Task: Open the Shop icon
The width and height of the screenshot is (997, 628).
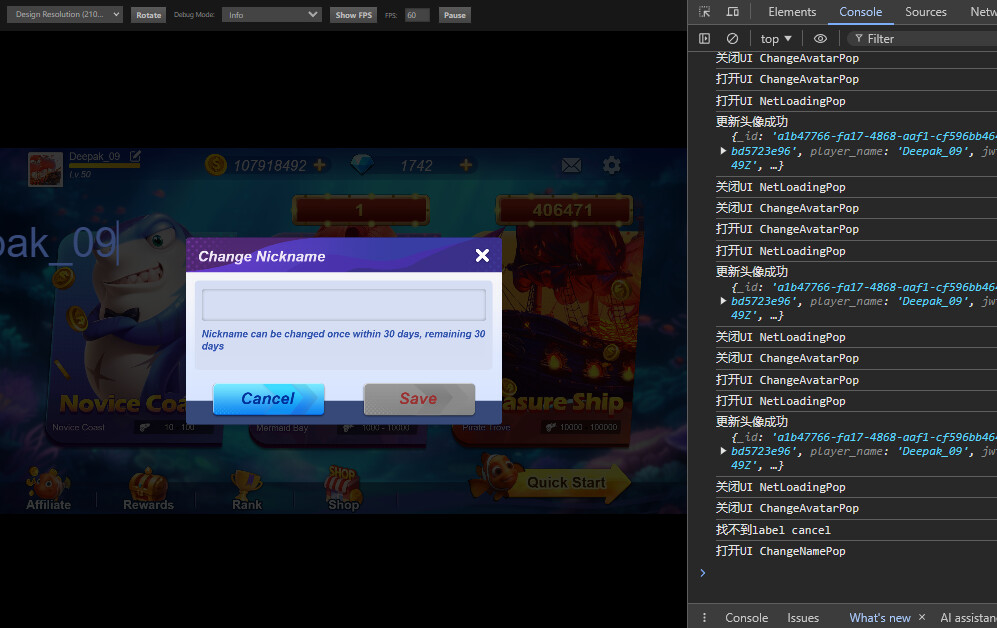Action: (x=343, y=488)
